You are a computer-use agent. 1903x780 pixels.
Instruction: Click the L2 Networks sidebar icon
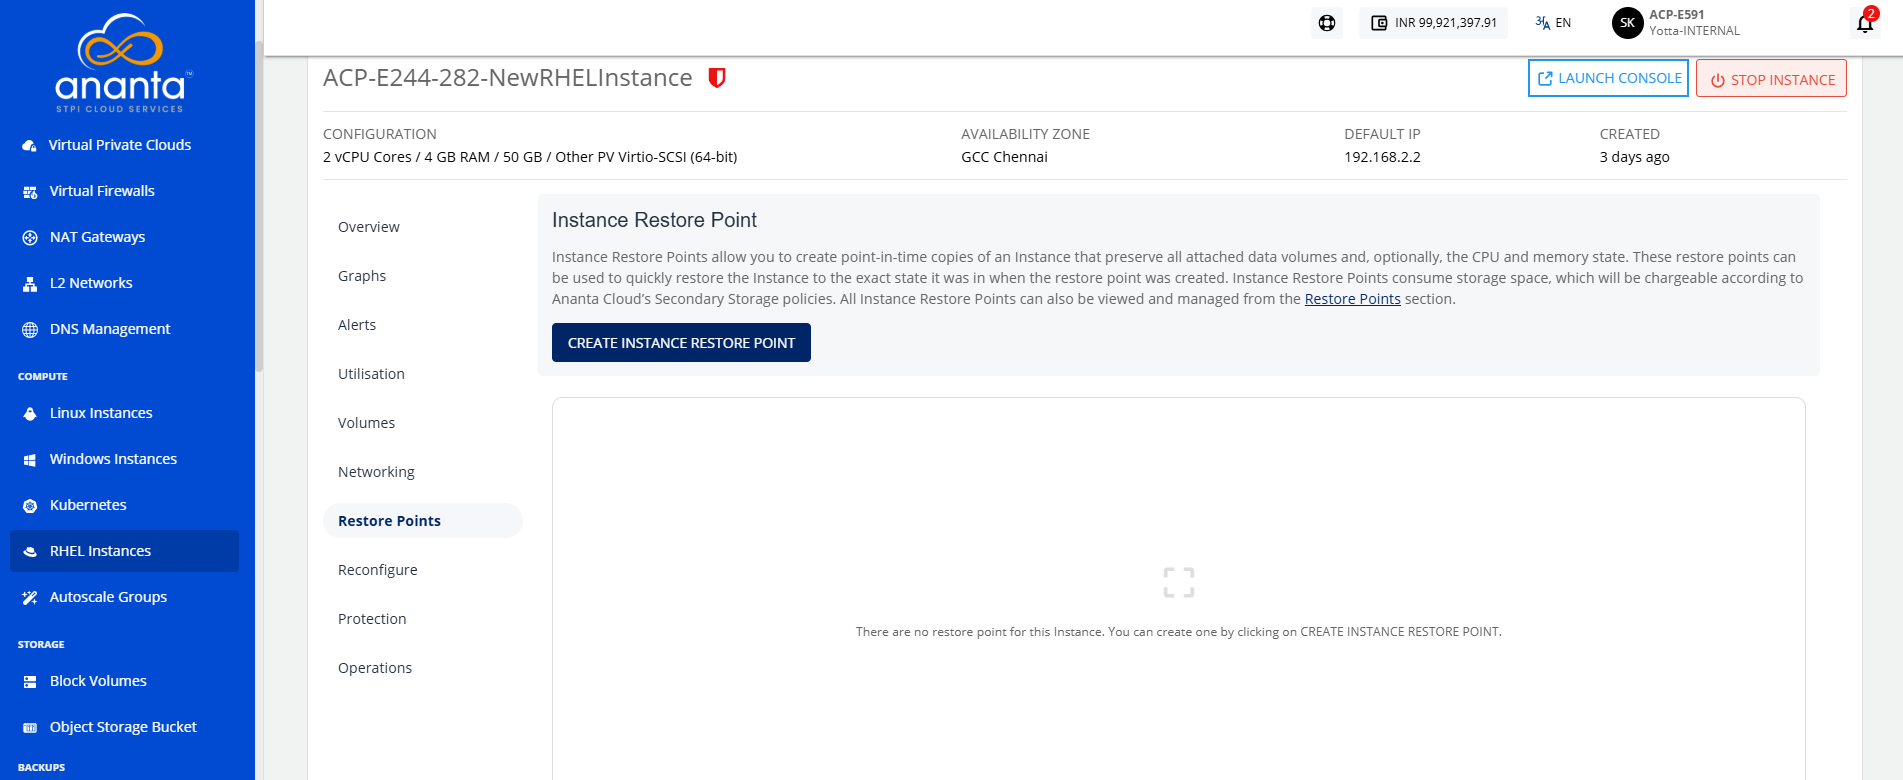coord(30,284)
